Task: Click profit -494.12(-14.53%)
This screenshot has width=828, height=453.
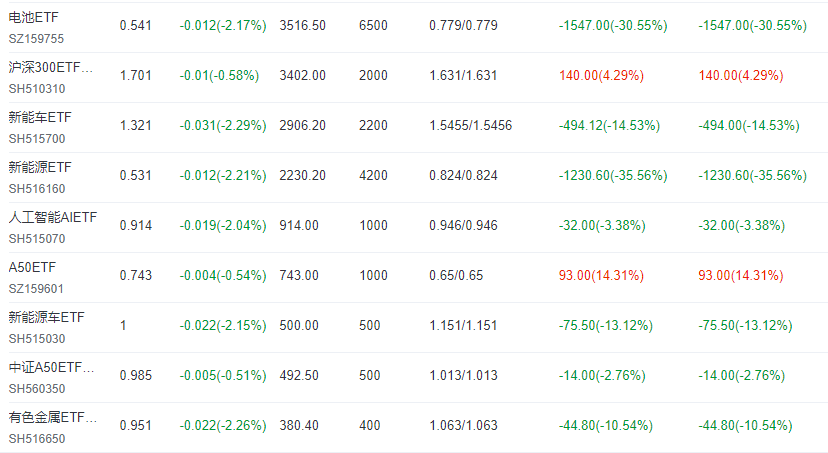Action: pos(609,126)
